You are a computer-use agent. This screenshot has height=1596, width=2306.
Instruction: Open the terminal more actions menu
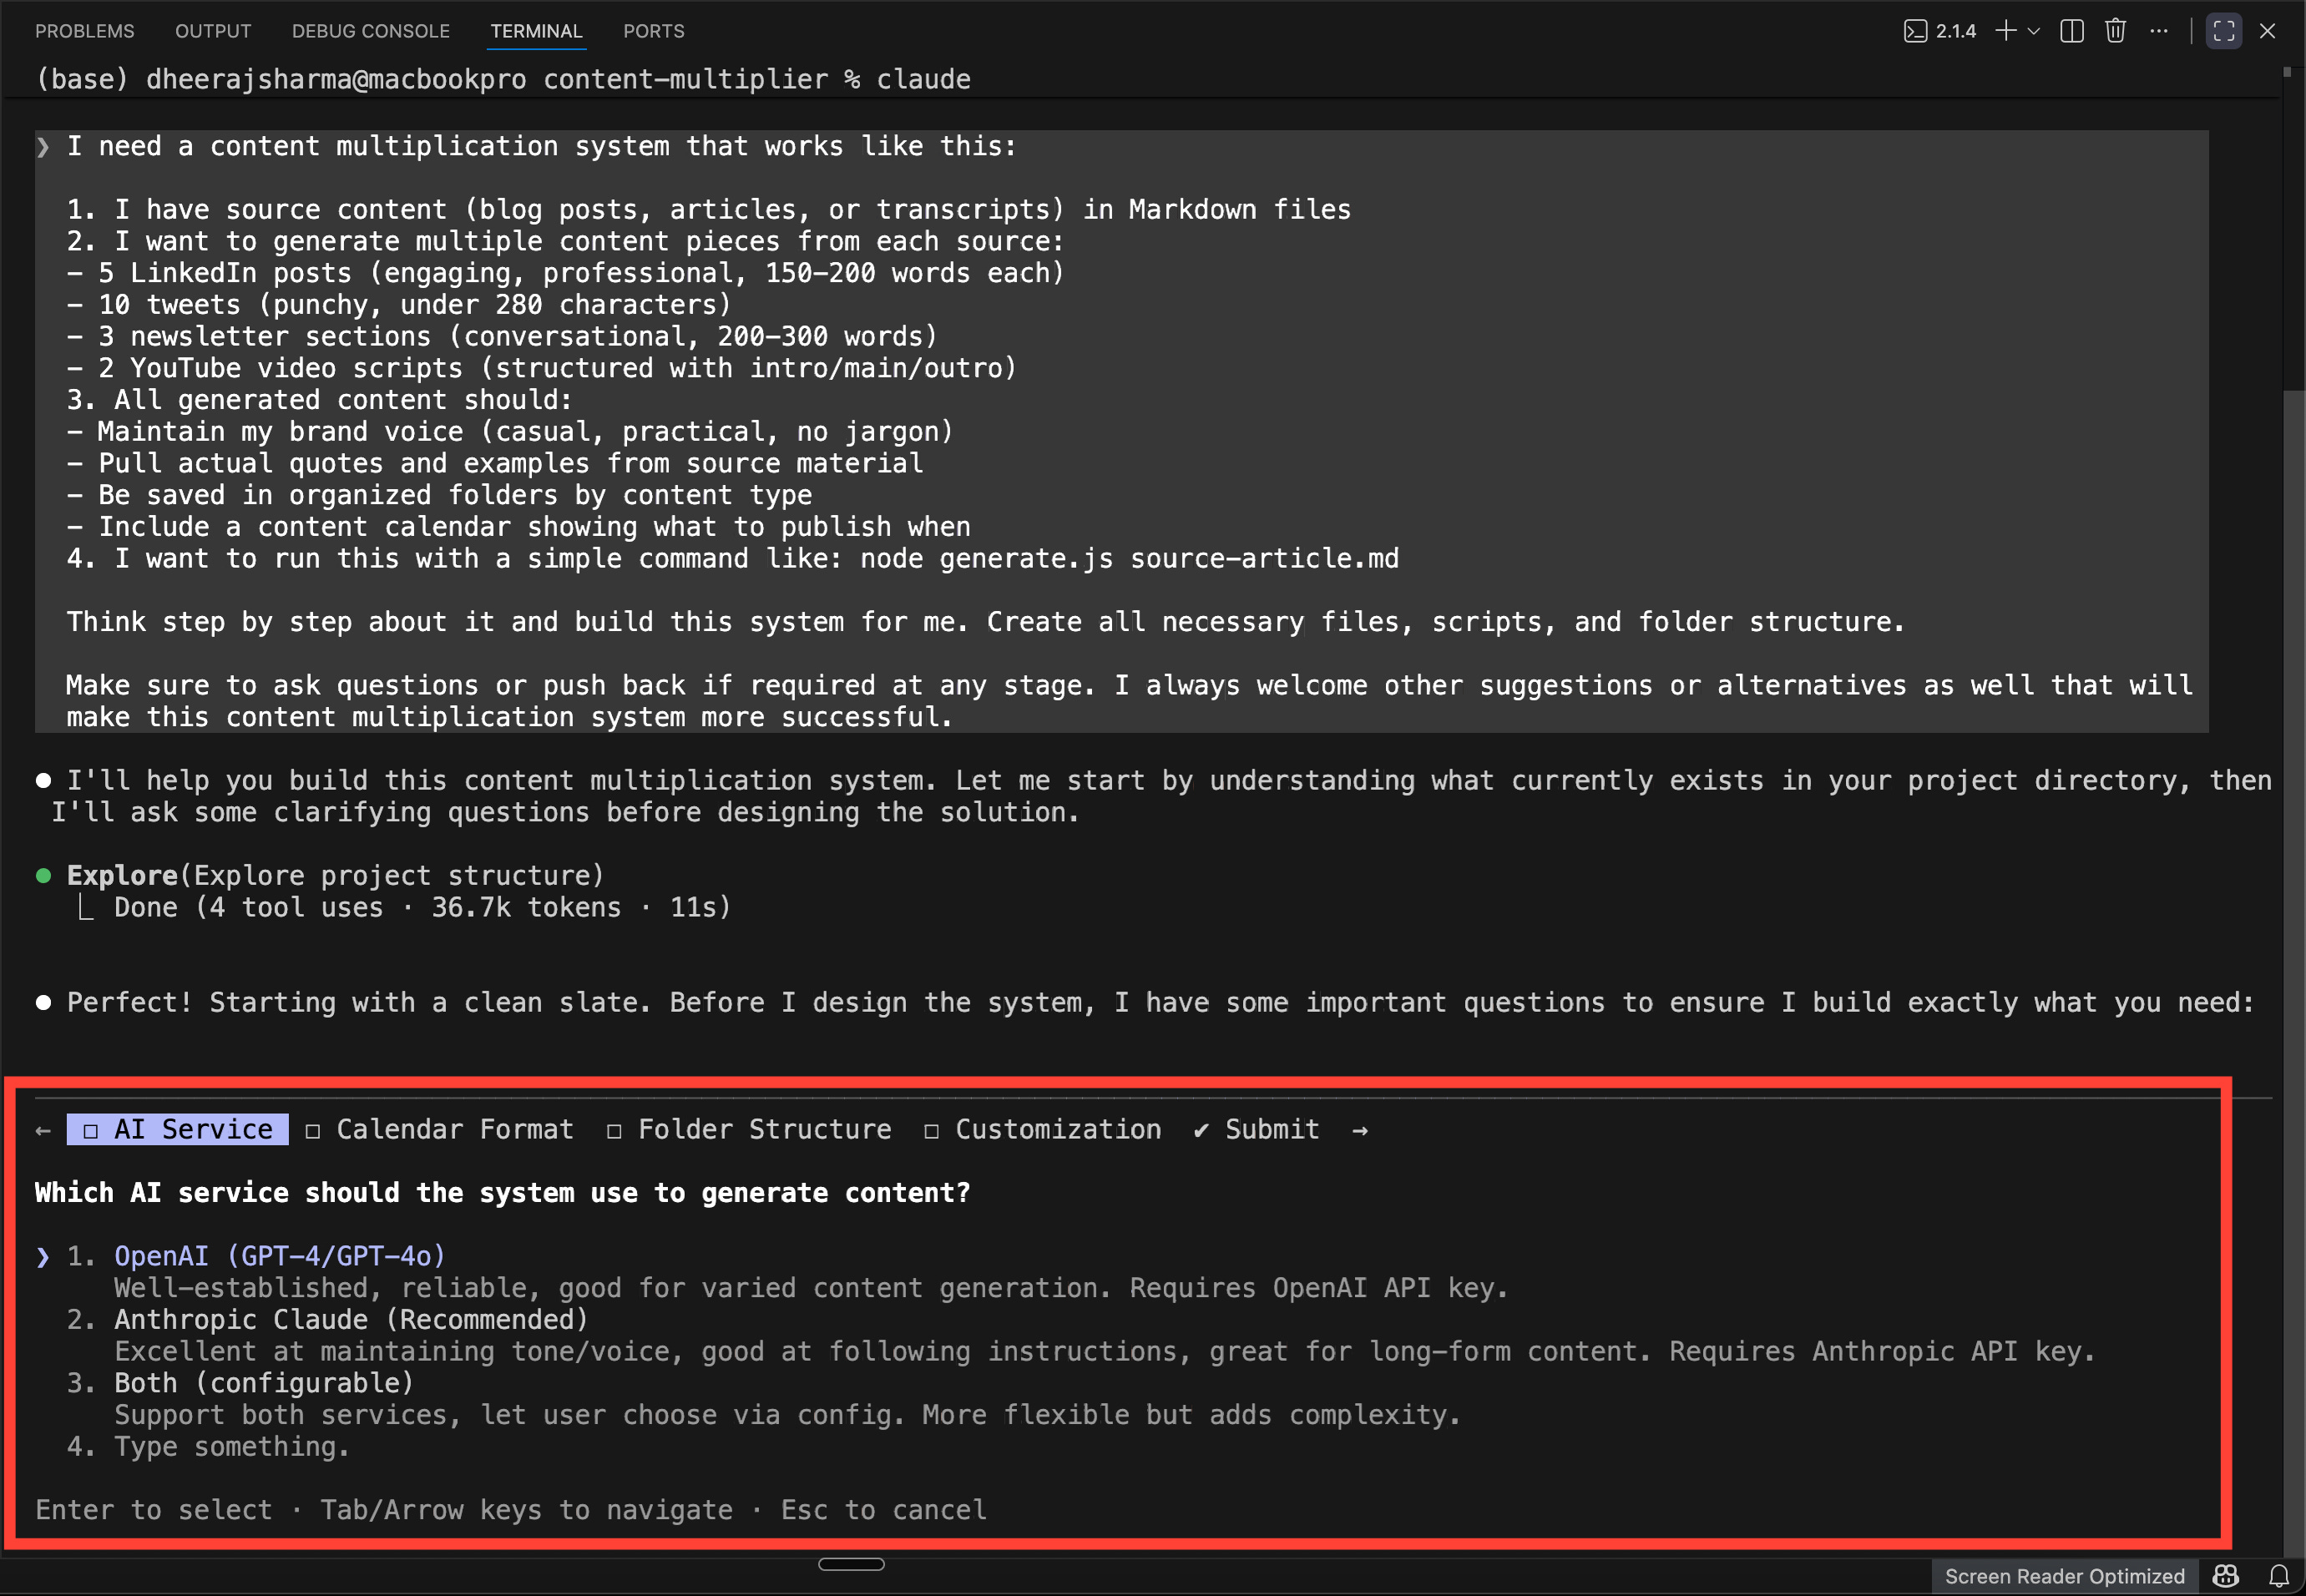[2159, 31]
